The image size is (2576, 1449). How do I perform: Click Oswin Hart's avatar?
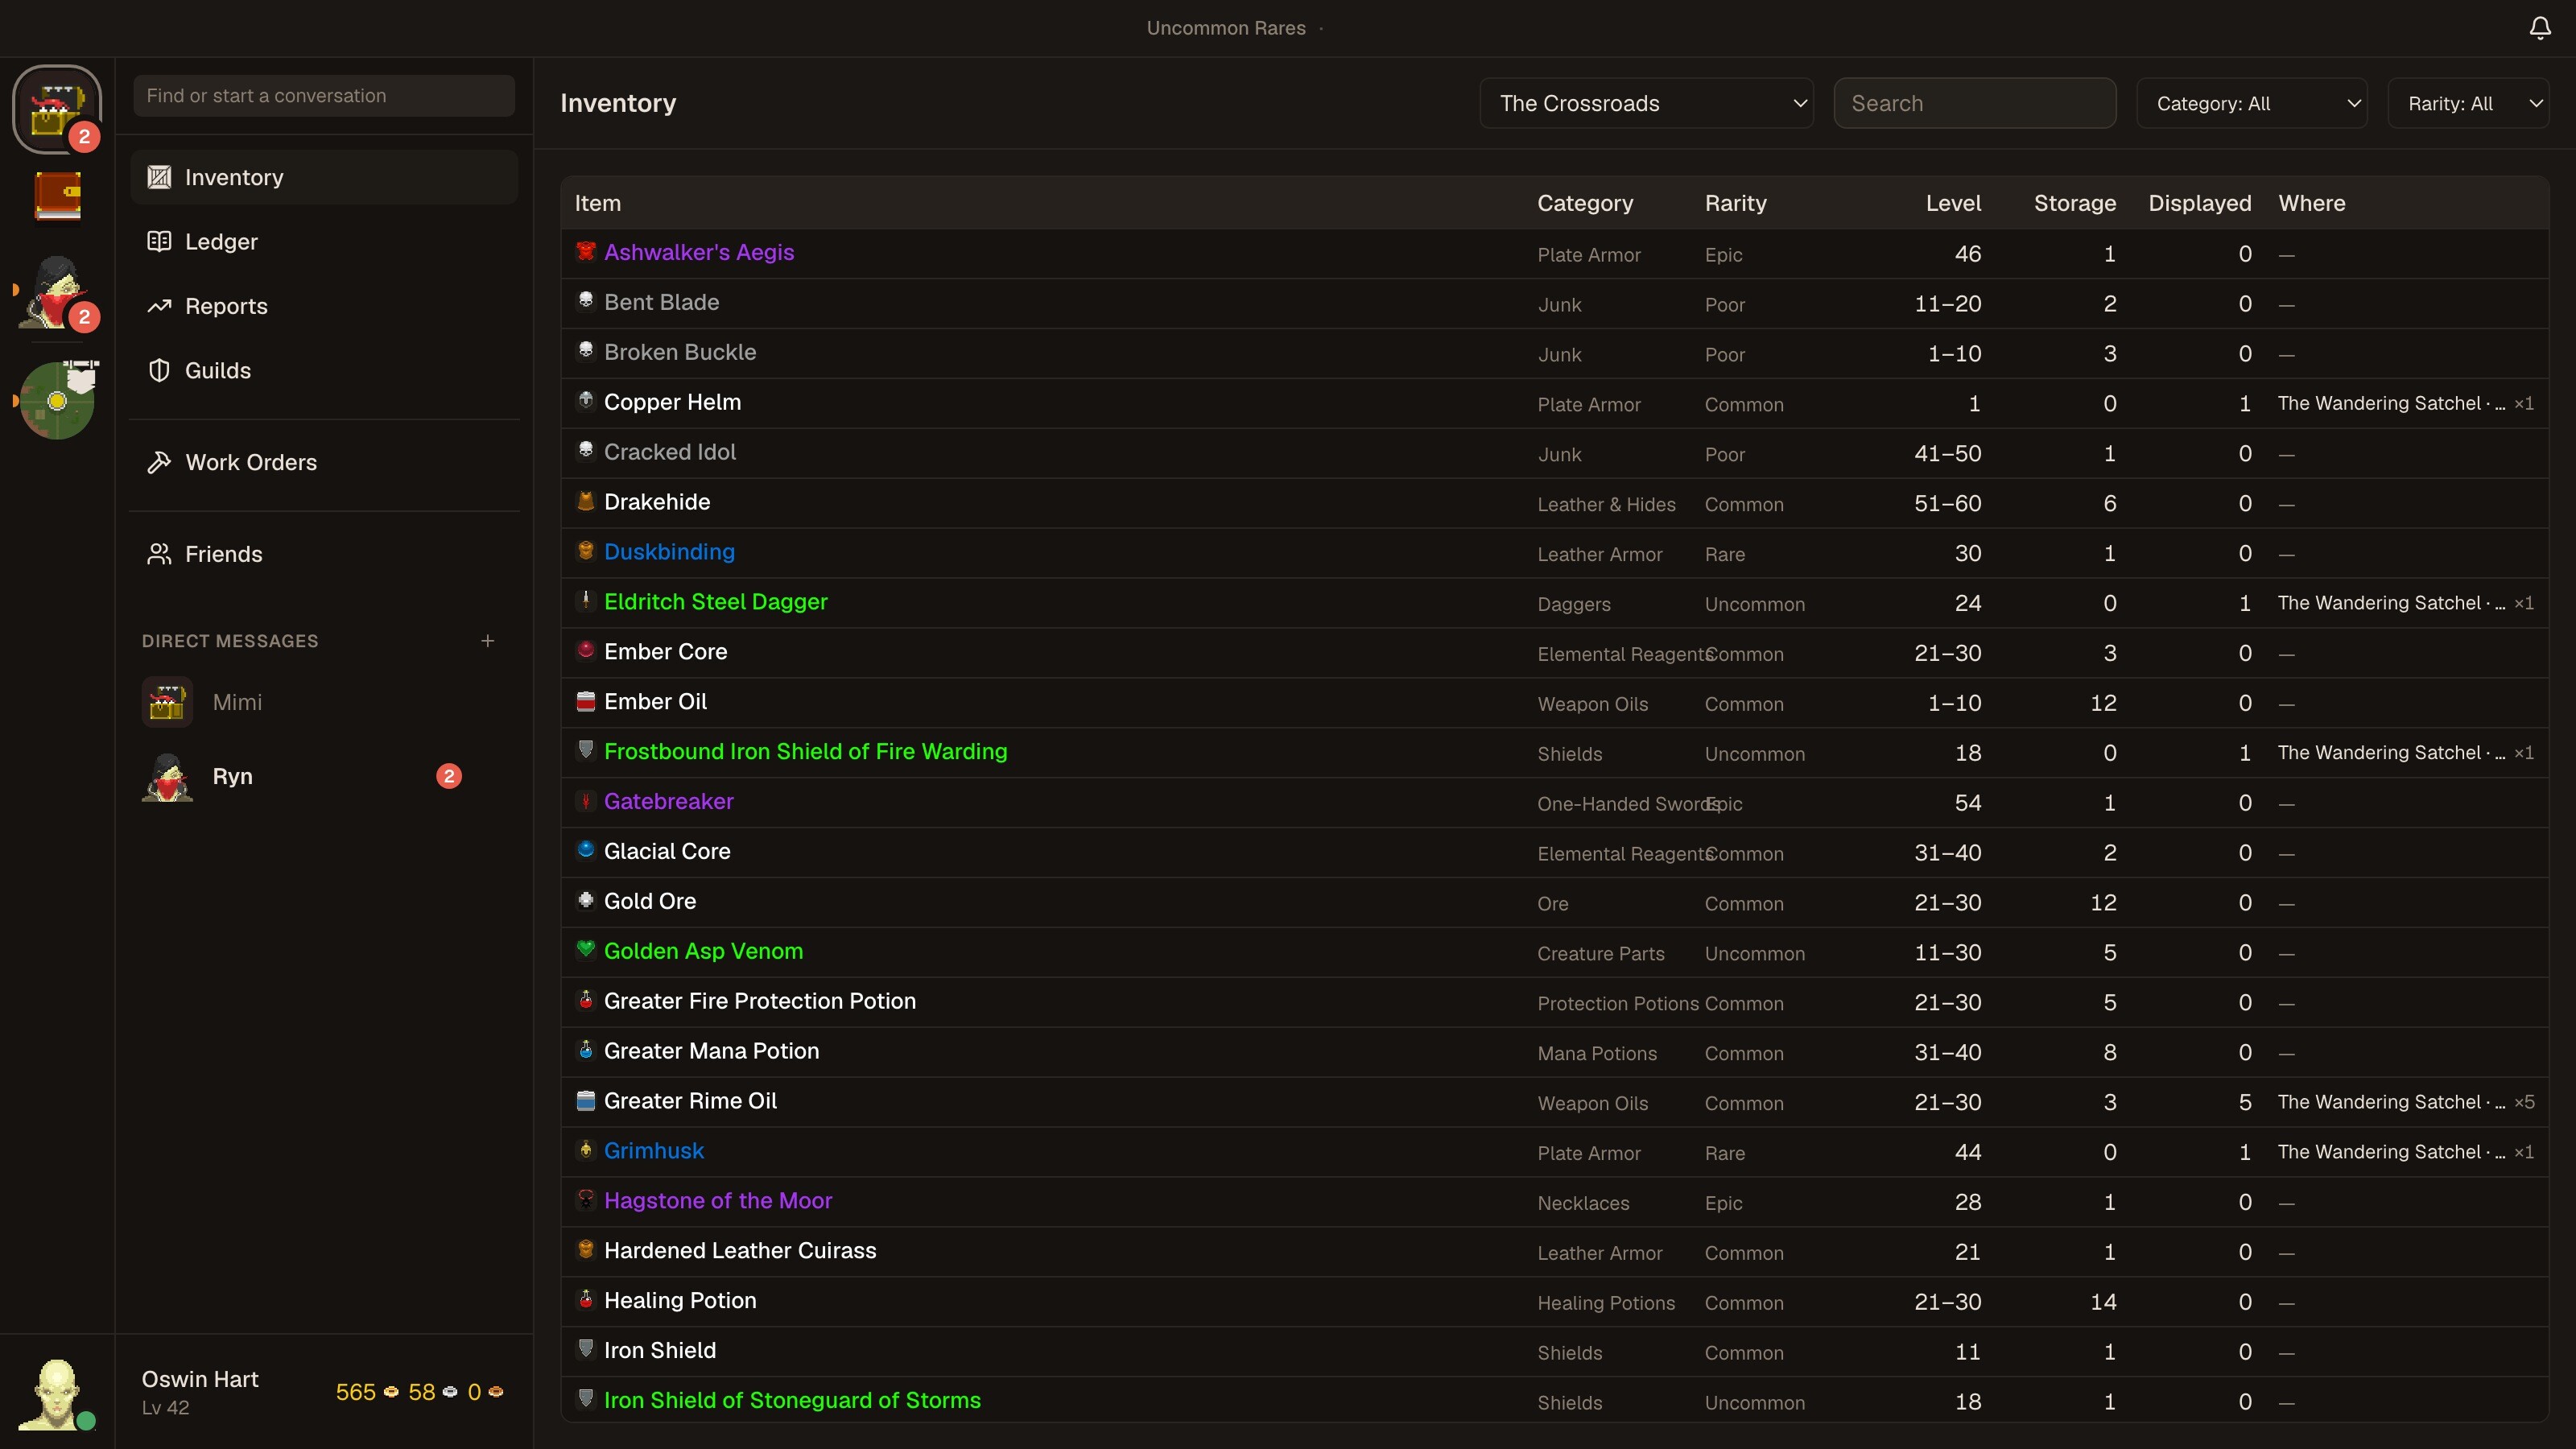(x=57, y=1392)
